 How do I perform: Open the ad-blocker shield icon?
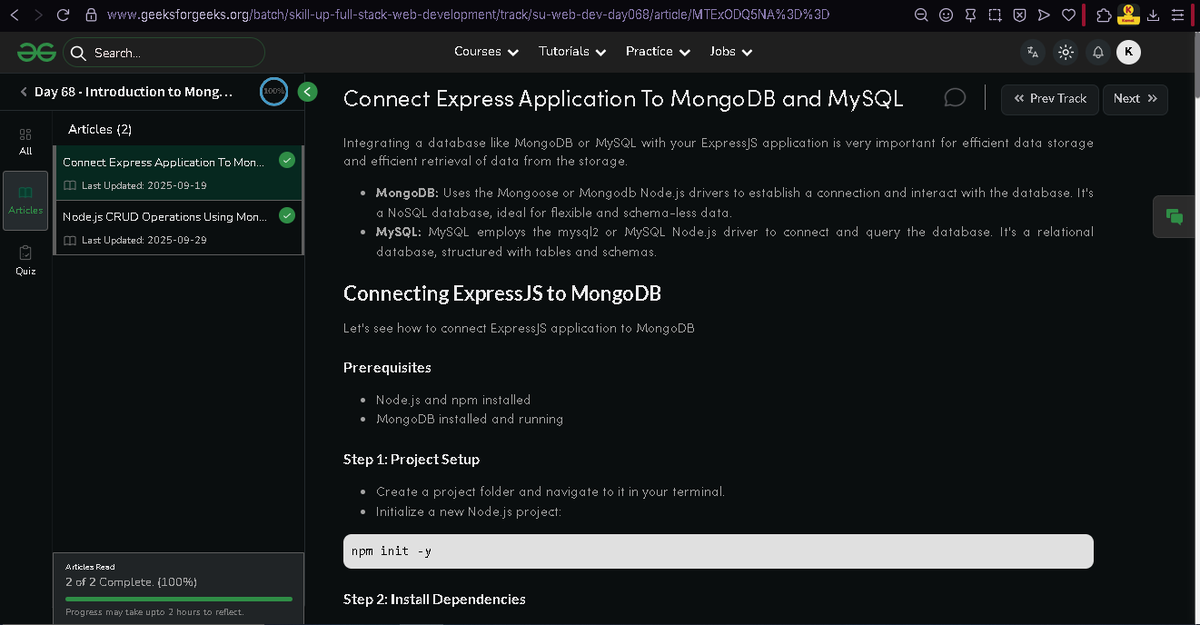(1019, 15)
